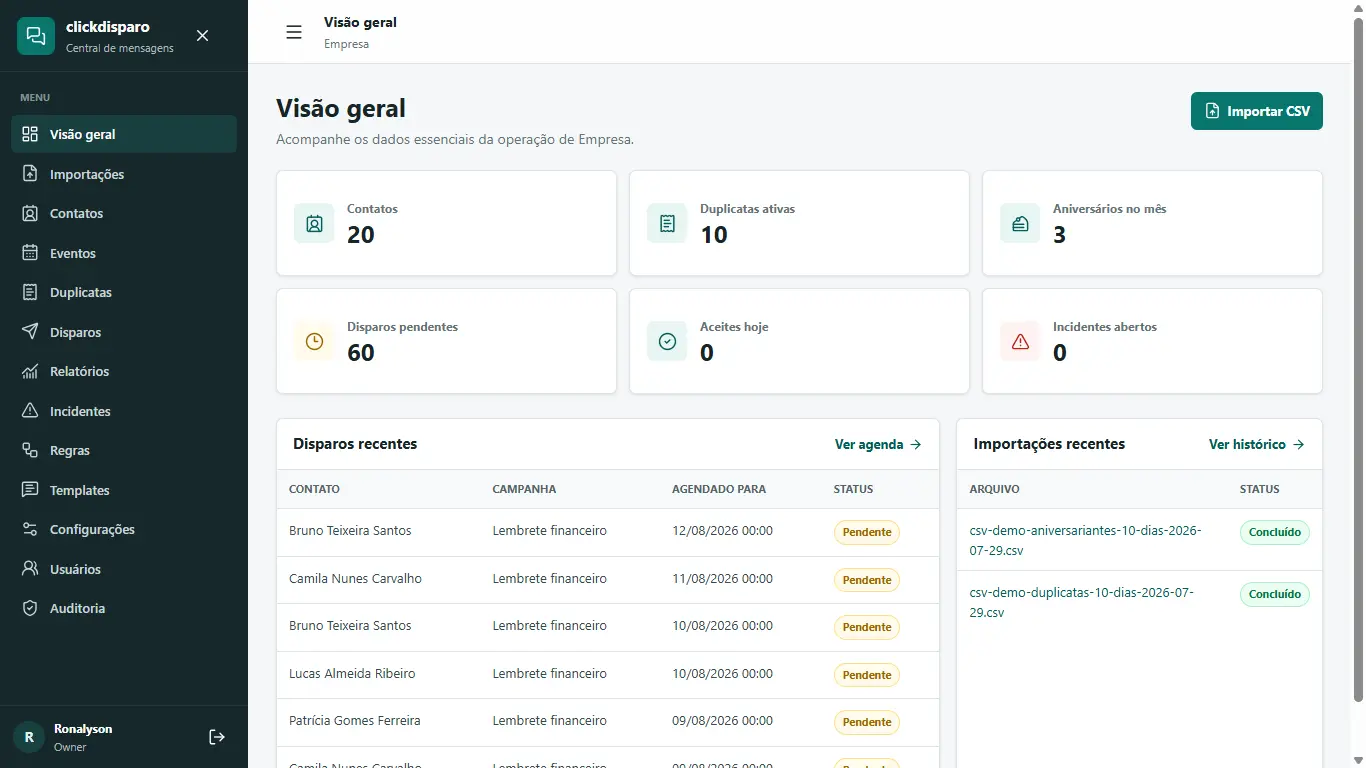Click the Disparos pendentes clock icon

(x=314, y=341)
